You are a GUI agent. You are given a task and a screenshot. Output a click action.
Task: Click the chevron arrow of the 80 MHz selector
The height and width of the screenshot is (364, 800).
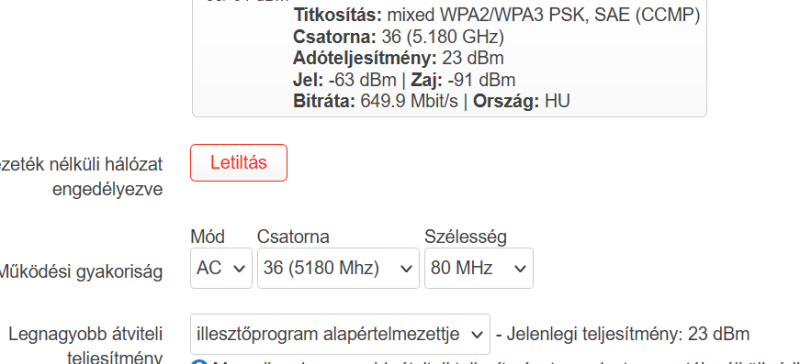coord(520,269)
